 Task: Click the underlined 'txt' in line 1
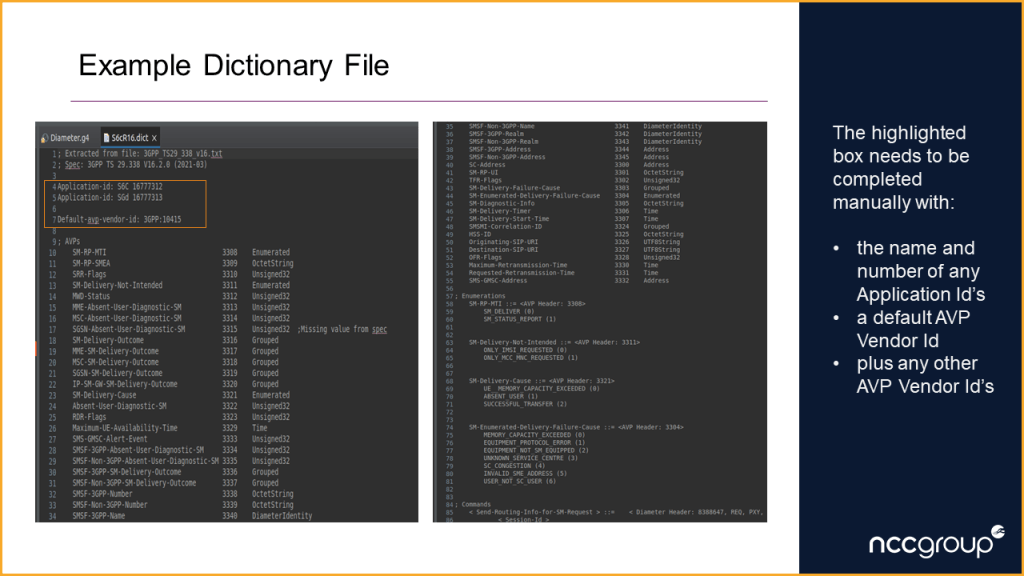(x=216, y=154)
